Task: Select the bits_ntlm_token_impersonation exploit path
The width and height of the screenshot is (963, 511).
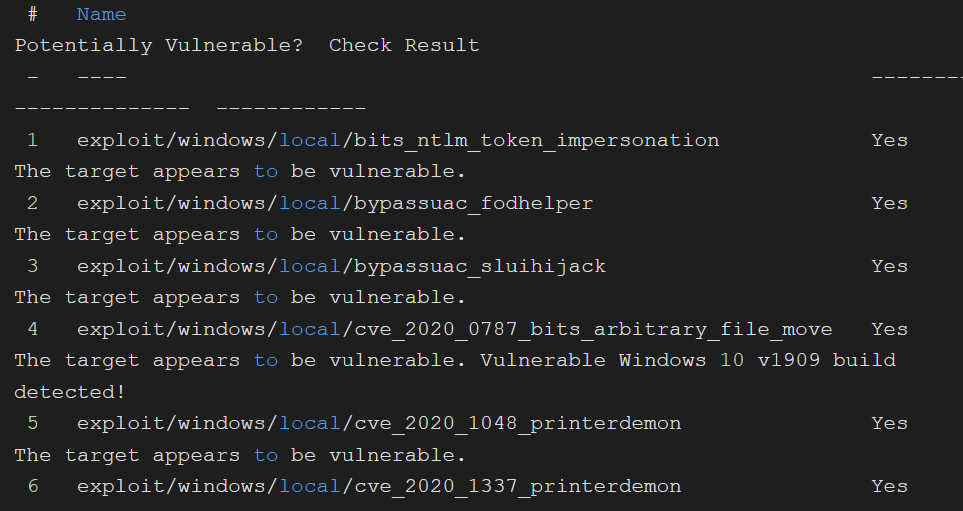Action: point(397,140)
